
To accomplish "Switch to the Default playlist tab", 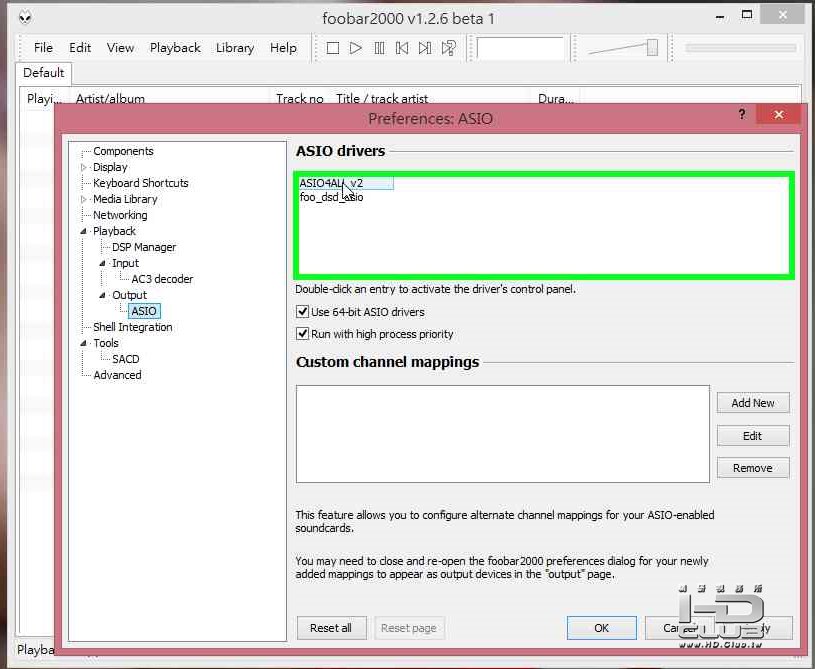I will pyautogui.click(x=44, y=73).
